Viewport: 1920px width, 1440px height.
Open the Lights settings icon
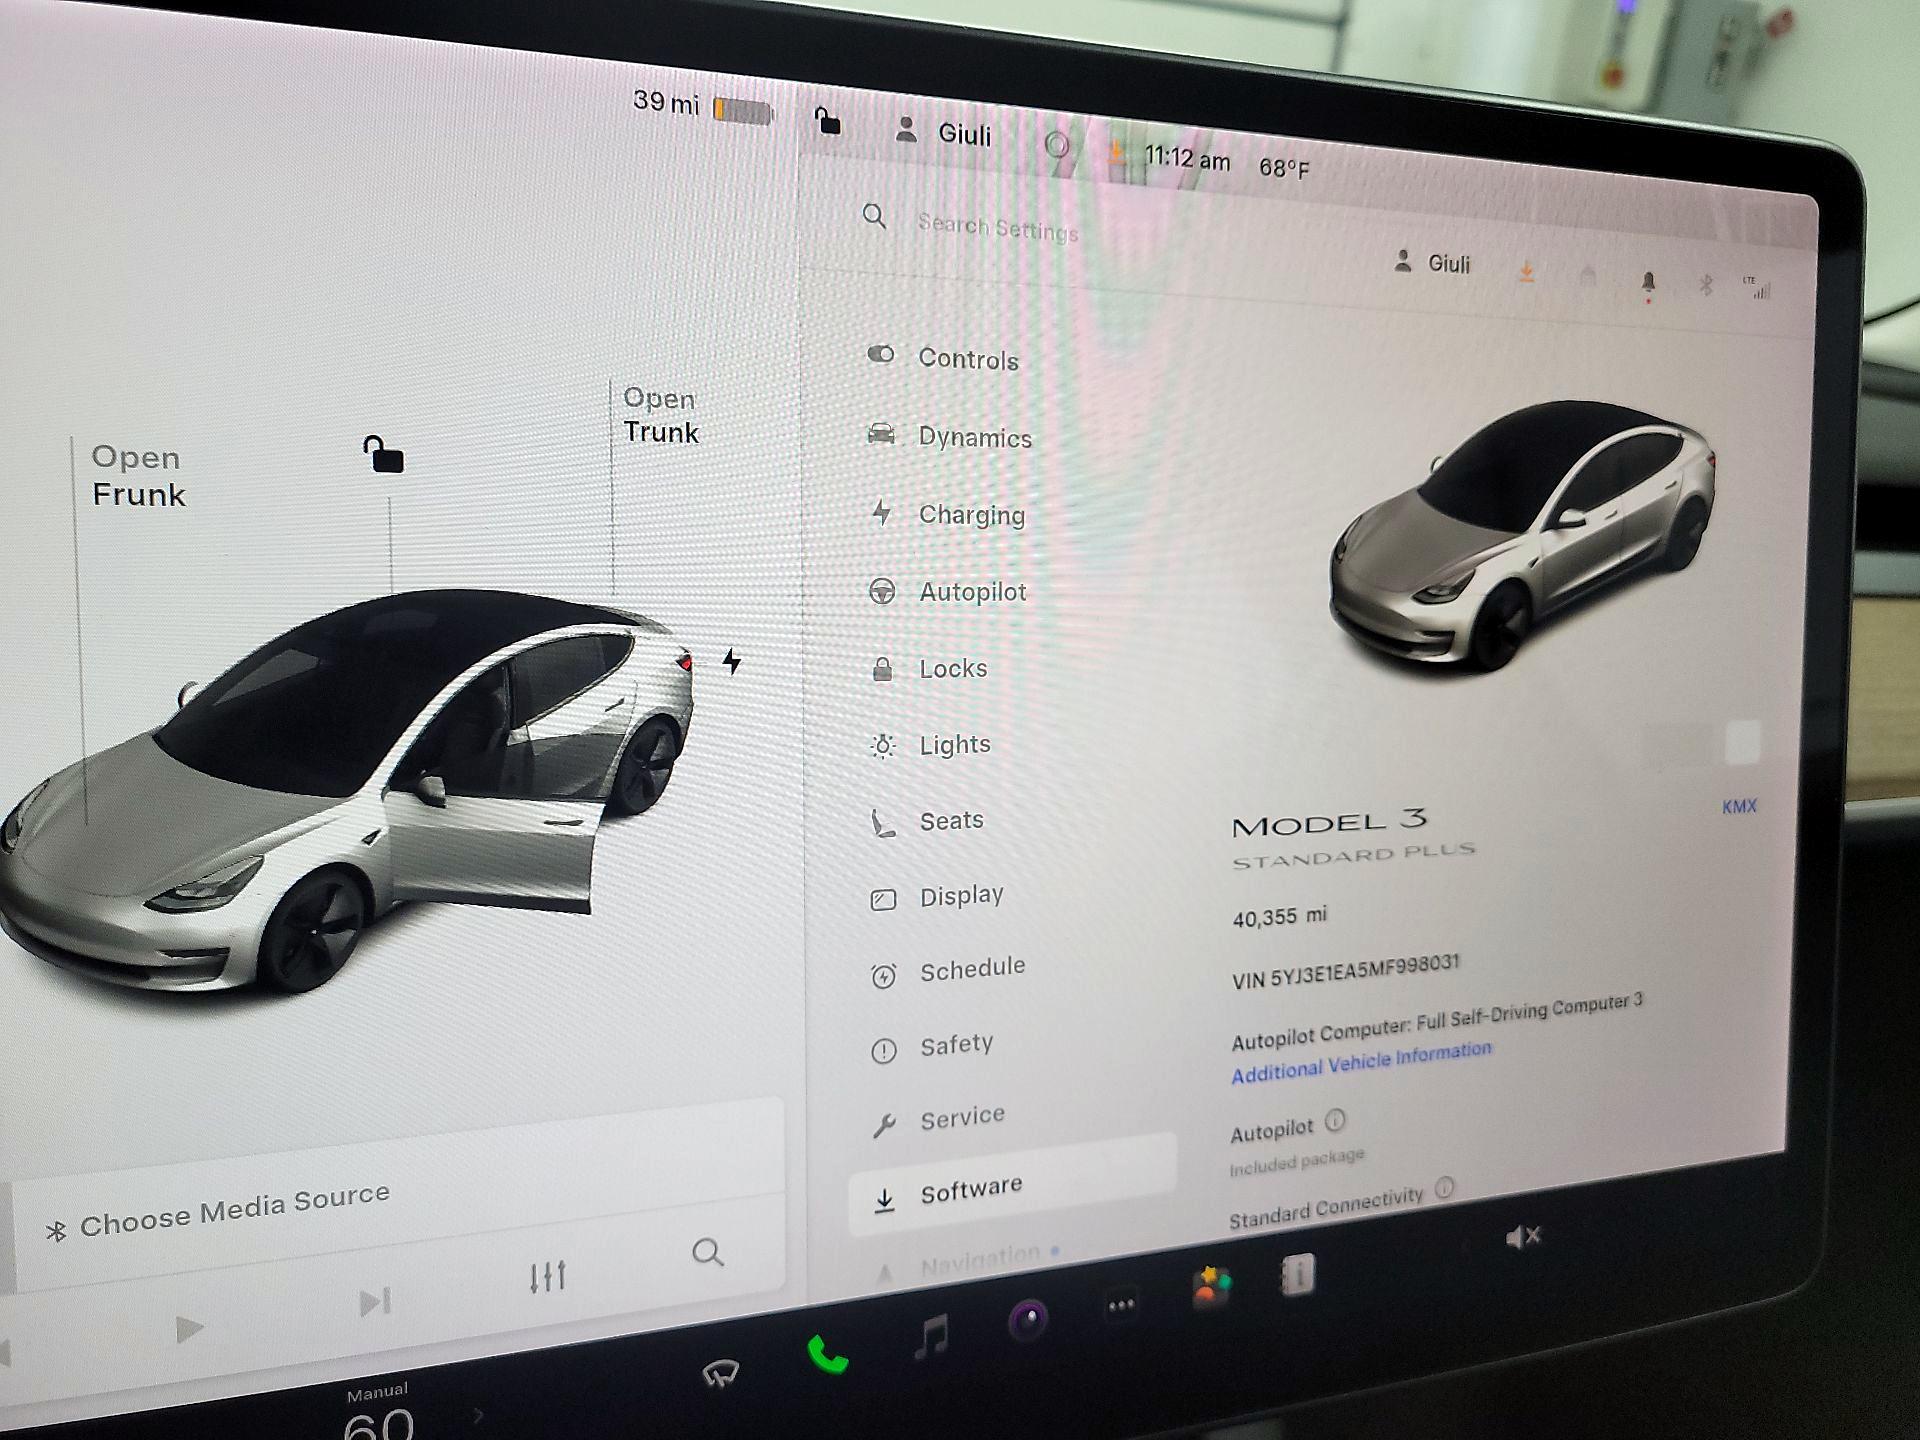point(882,743)
